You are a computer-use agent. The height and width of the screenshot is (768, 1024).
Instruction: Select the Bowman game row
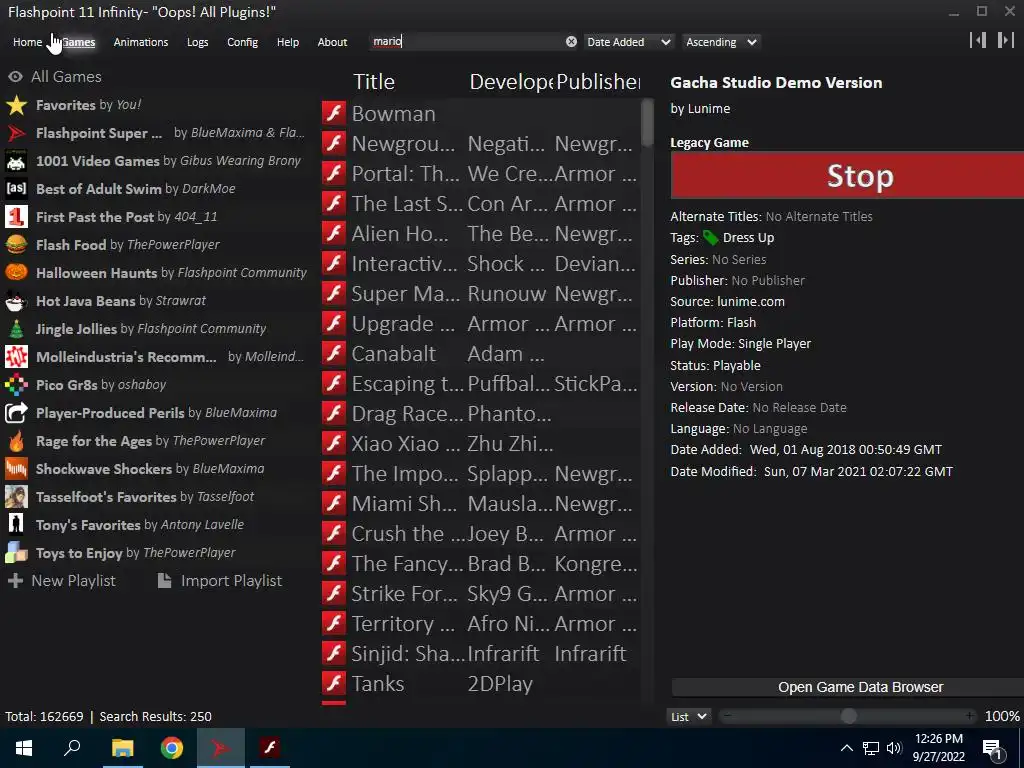click(x=480, y=113)
